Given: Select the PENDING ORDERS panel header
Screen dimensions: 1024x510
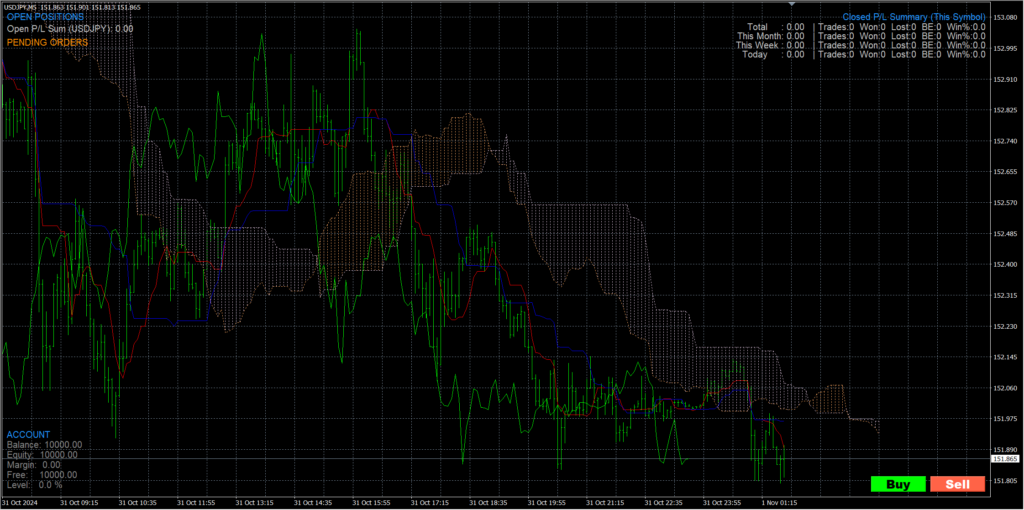Looking at the screenshot, I should [46, 42].
